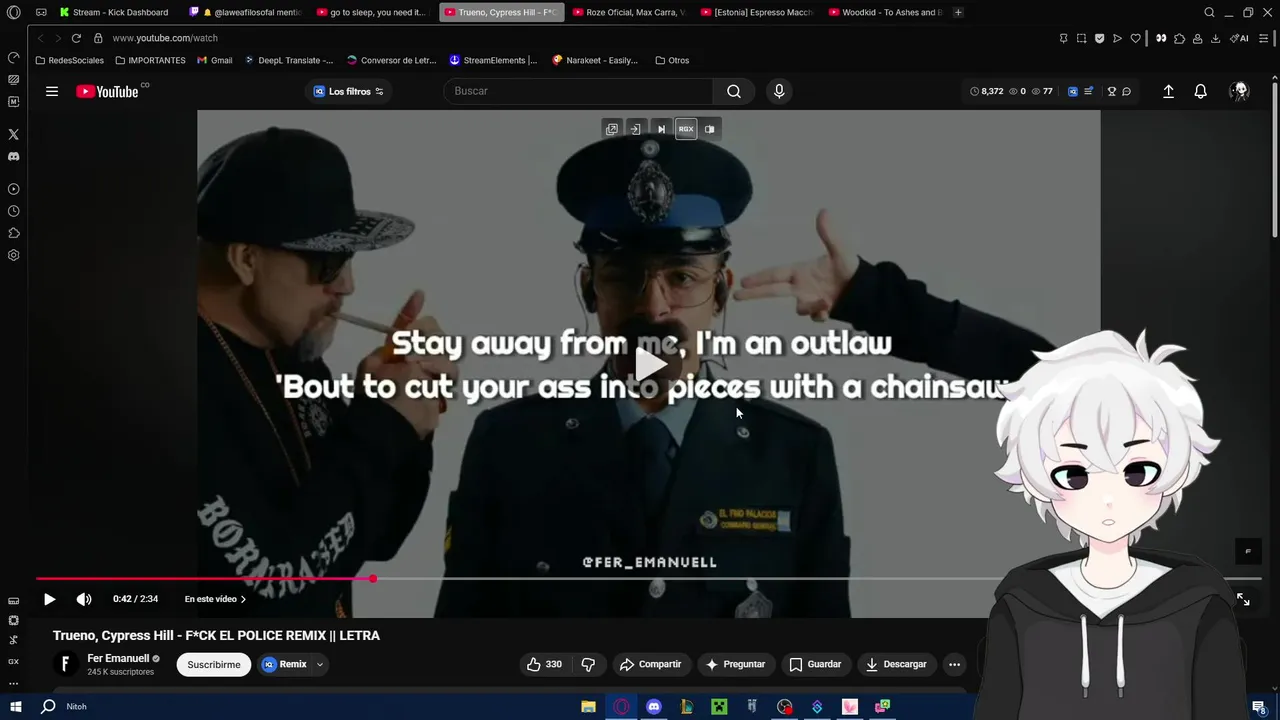Open the 'Los filtros' filter selector
This screenshot has width=1280, height=720.
(x=348, y=91)
